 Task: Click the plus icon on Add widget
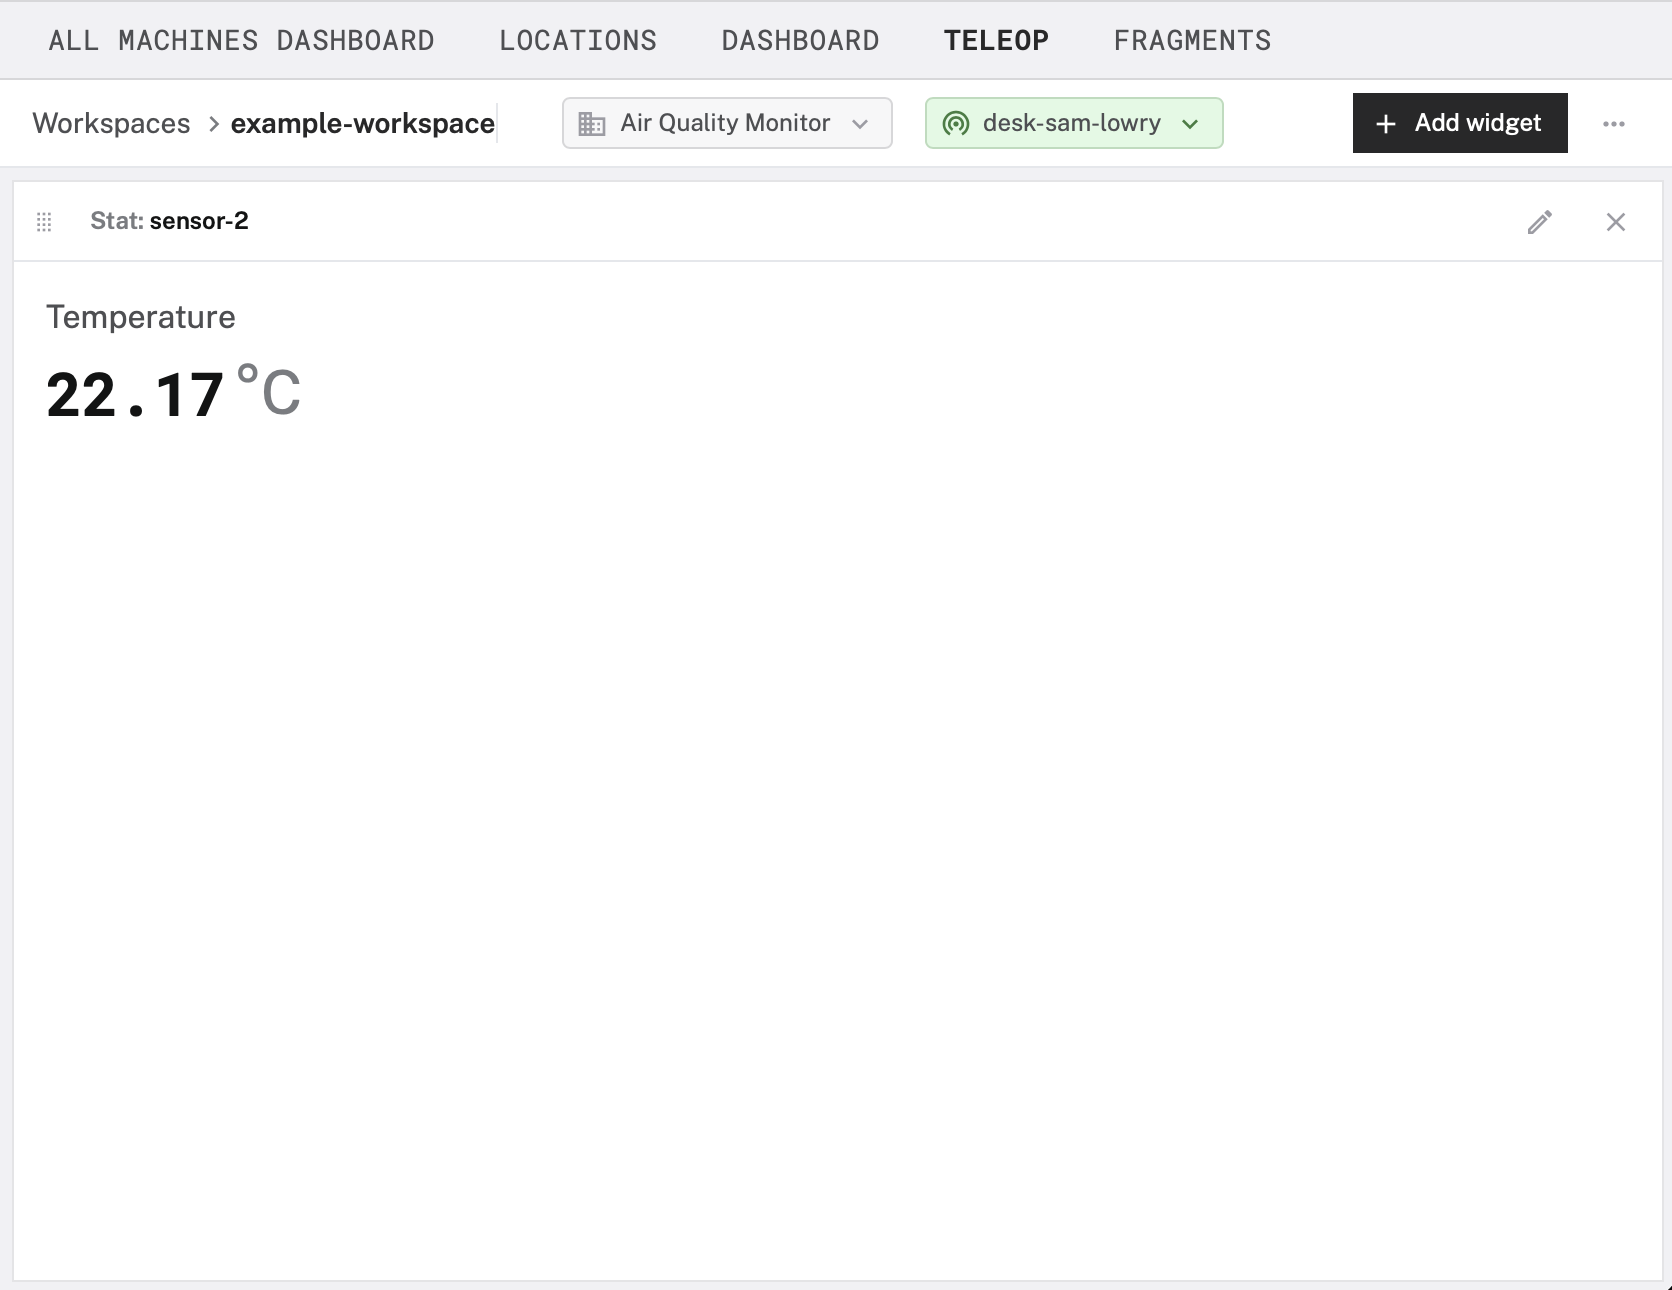(1385, 123)
